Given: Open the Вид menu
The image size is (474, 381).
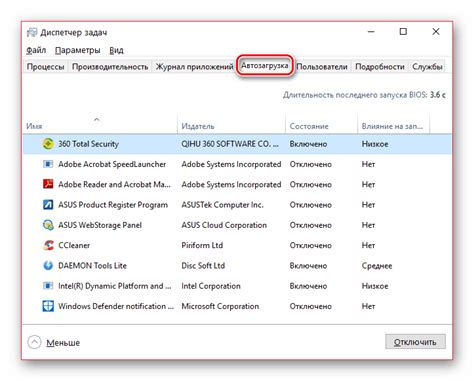Looking at the screenshot, I should [116, 50].
